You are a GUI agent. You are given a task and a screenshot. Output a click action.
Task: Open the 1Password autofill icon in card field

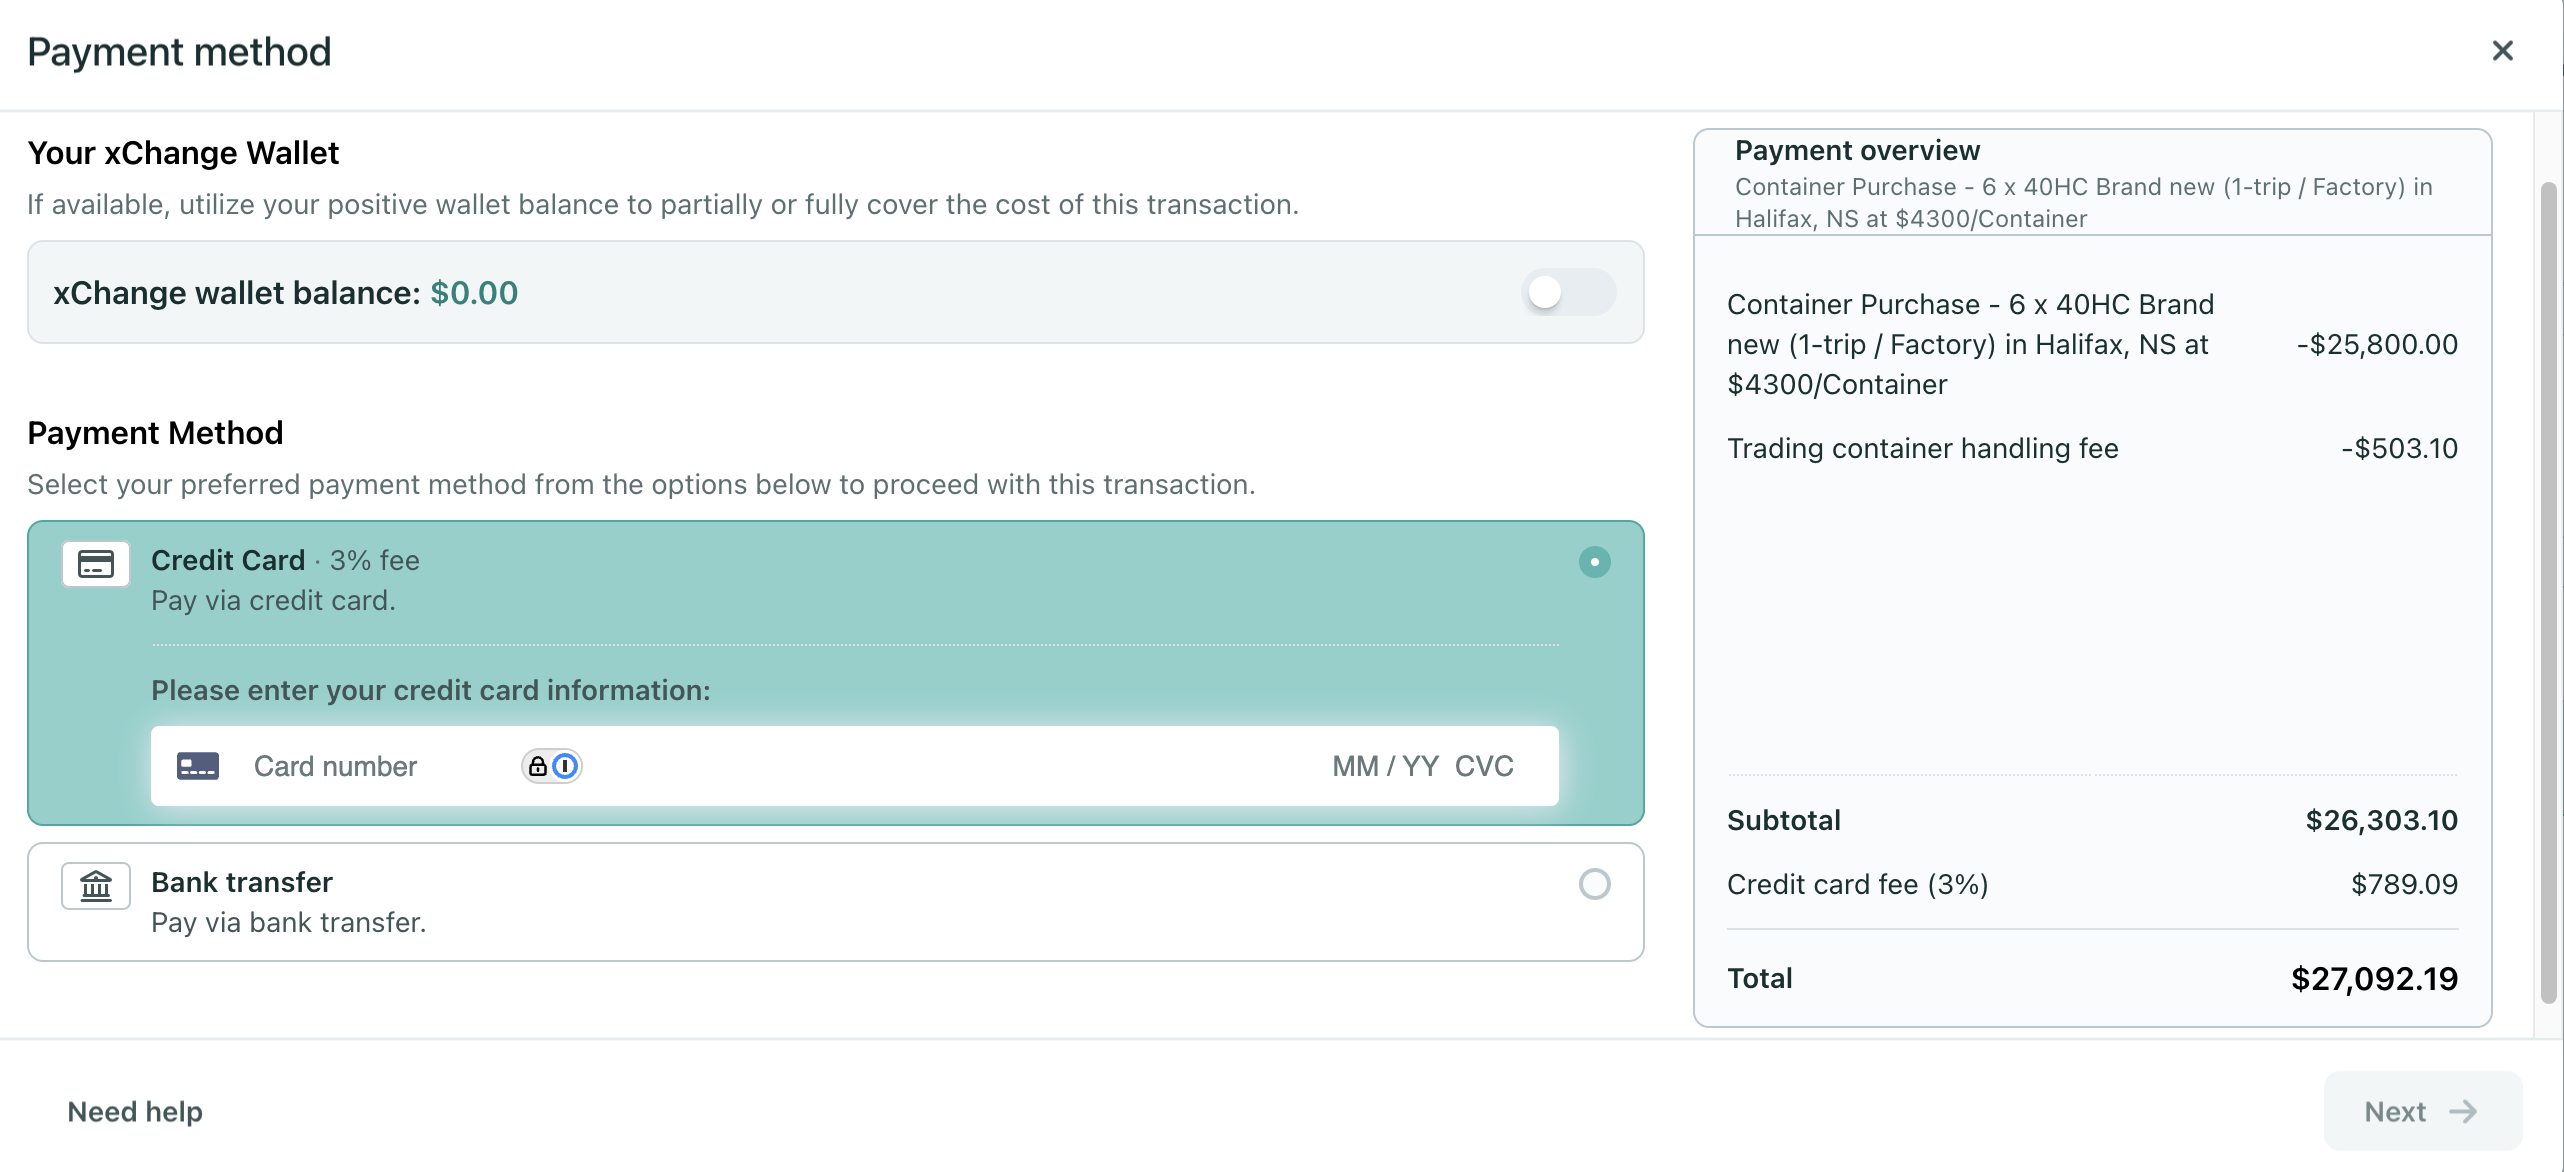(x=565, y=766)
